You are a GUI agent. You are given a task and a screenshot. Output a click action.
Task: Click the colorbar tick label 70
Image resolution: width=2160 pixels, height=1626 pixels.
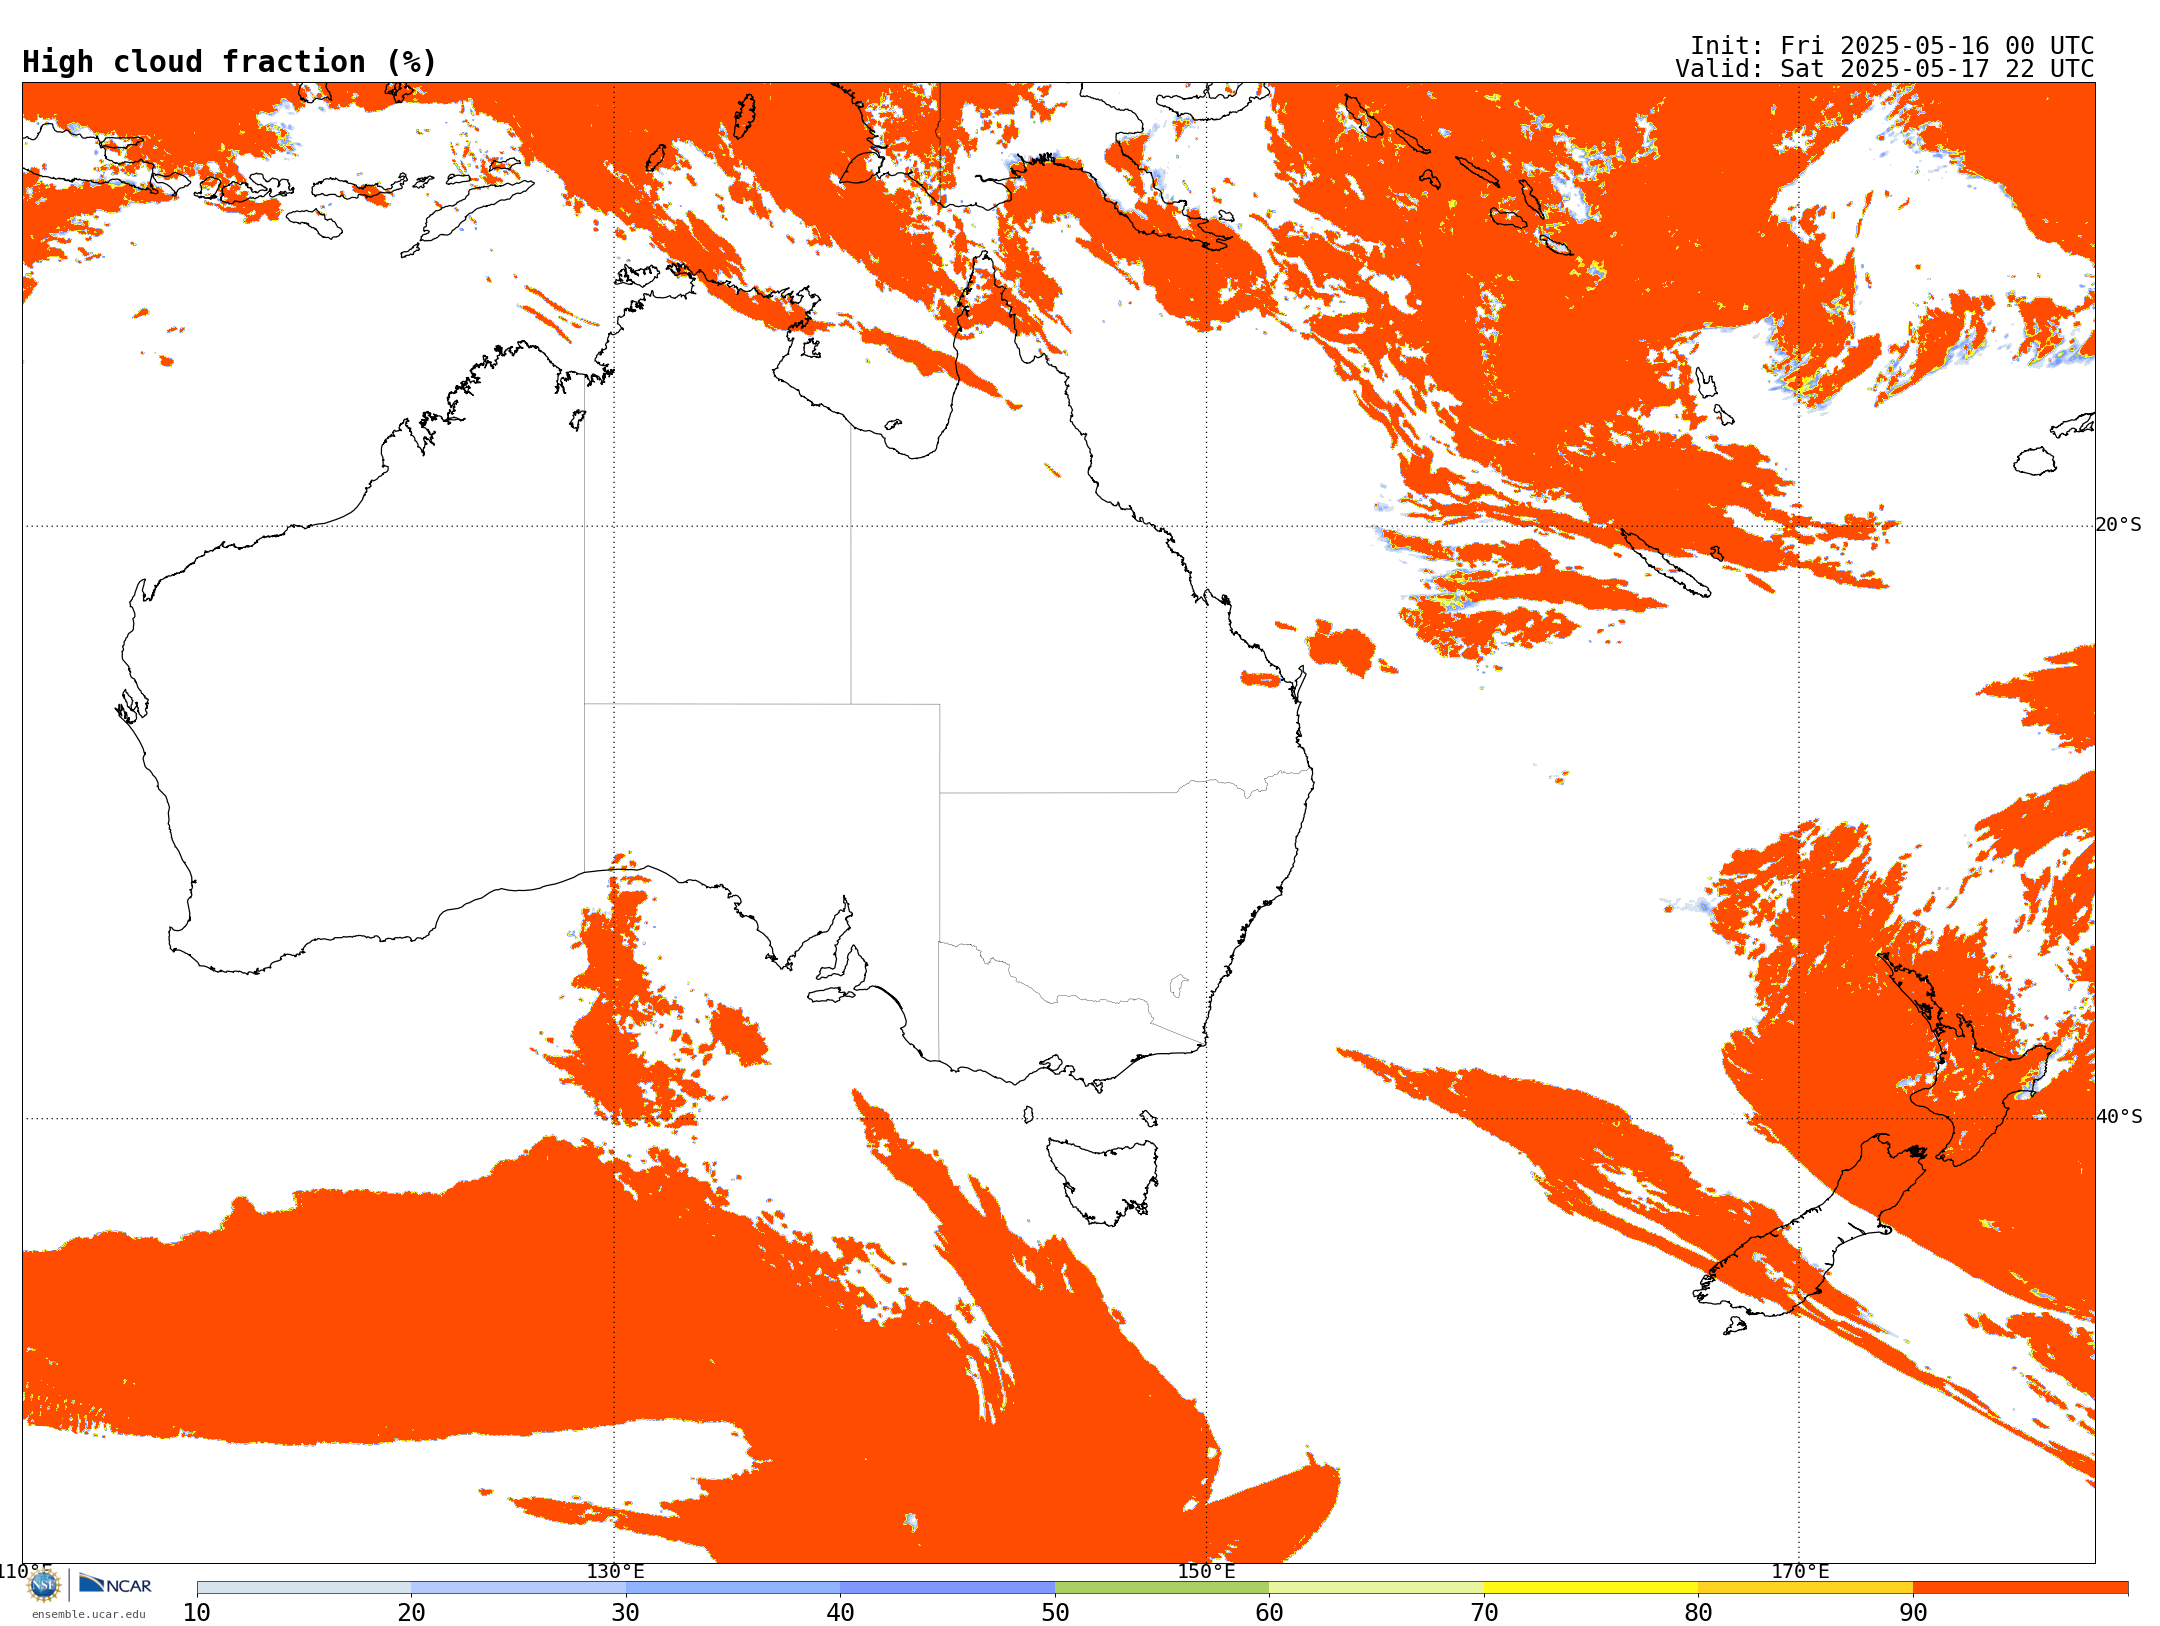tap(1484, 1613)
